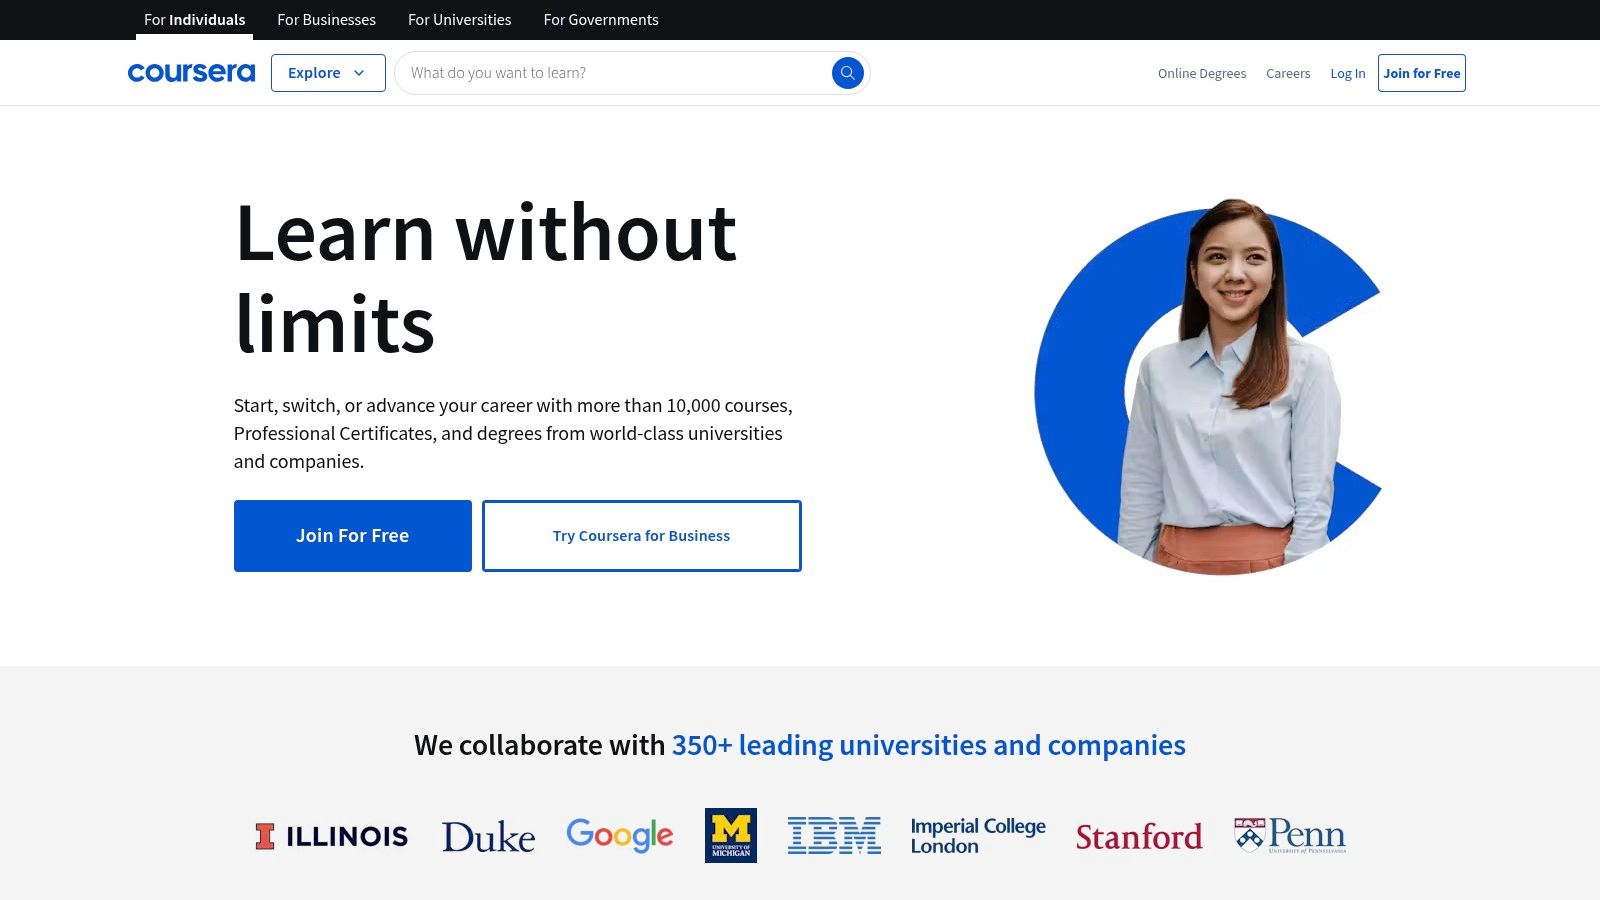
Task: Click the Illinois university logo
Action: 331,835
